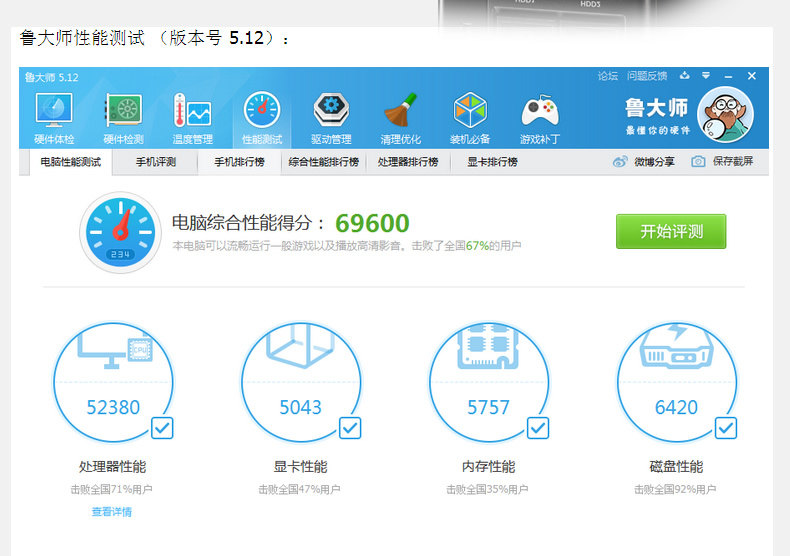
Task: Switch to 电脑性能测试 tab
Action: tap(71, 162)
